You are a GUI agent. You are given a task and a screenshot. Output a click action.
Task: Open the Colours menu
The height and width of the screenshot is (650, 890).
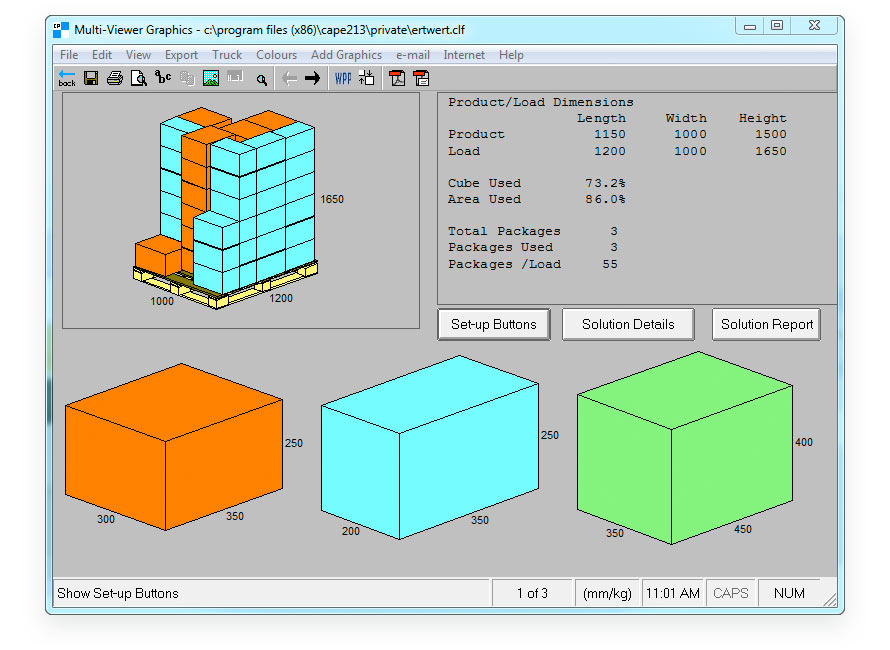click(x=276, y=55)
